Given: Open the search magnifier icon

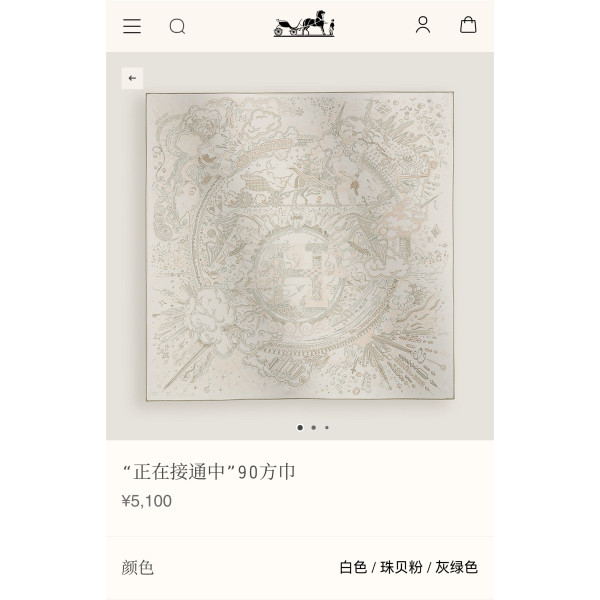Looking at the screenshot, I should (177, 27).
